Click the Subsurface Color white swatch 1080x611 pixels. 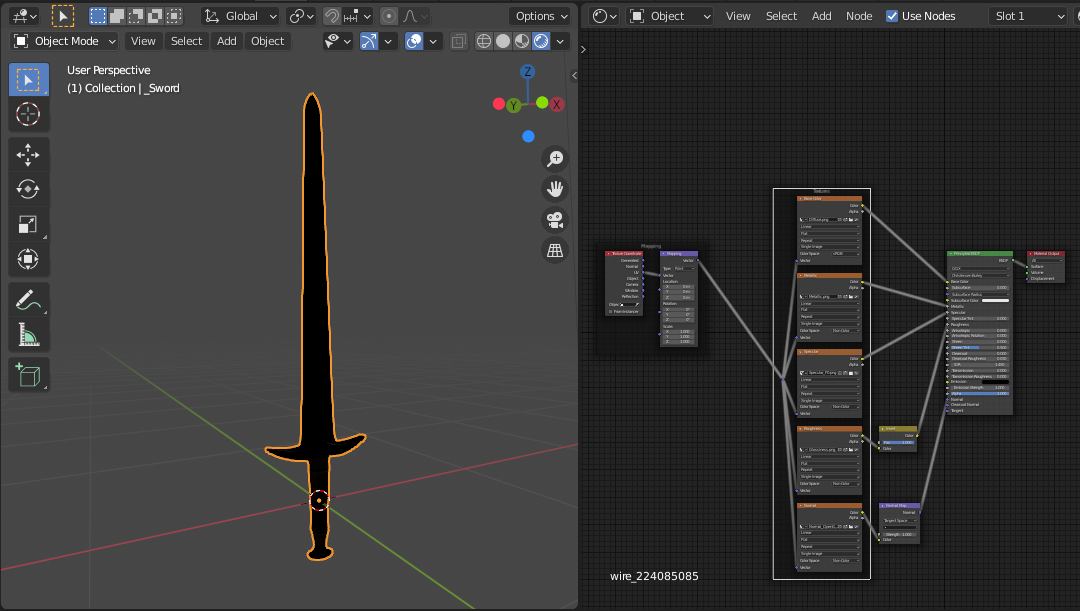(x=995, y=300)
